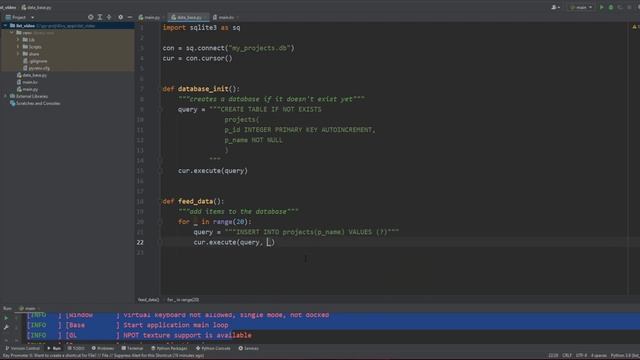Viewport: 640px width, 360px height.
Task: Switch to the data_base.py editor tab
Action: [x=189, y=17]
